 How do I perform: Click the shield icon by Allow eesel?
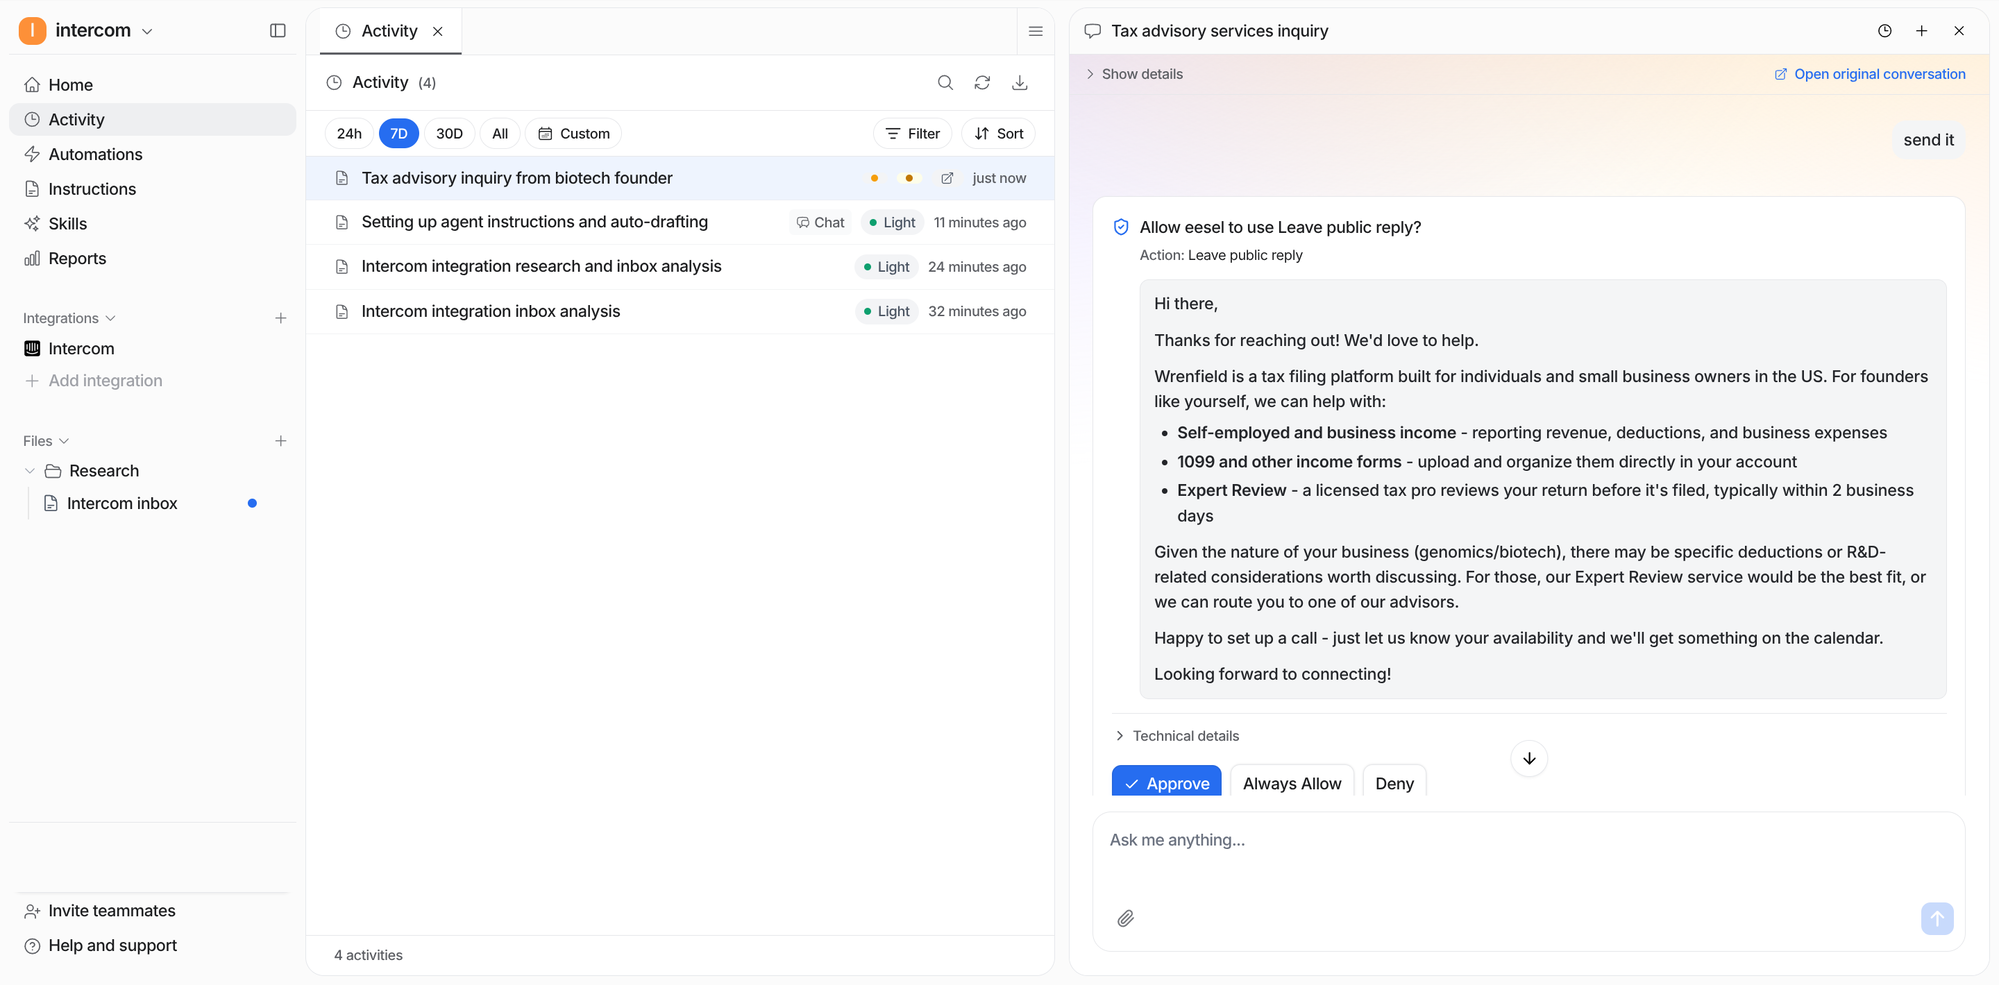point(1121,227)
